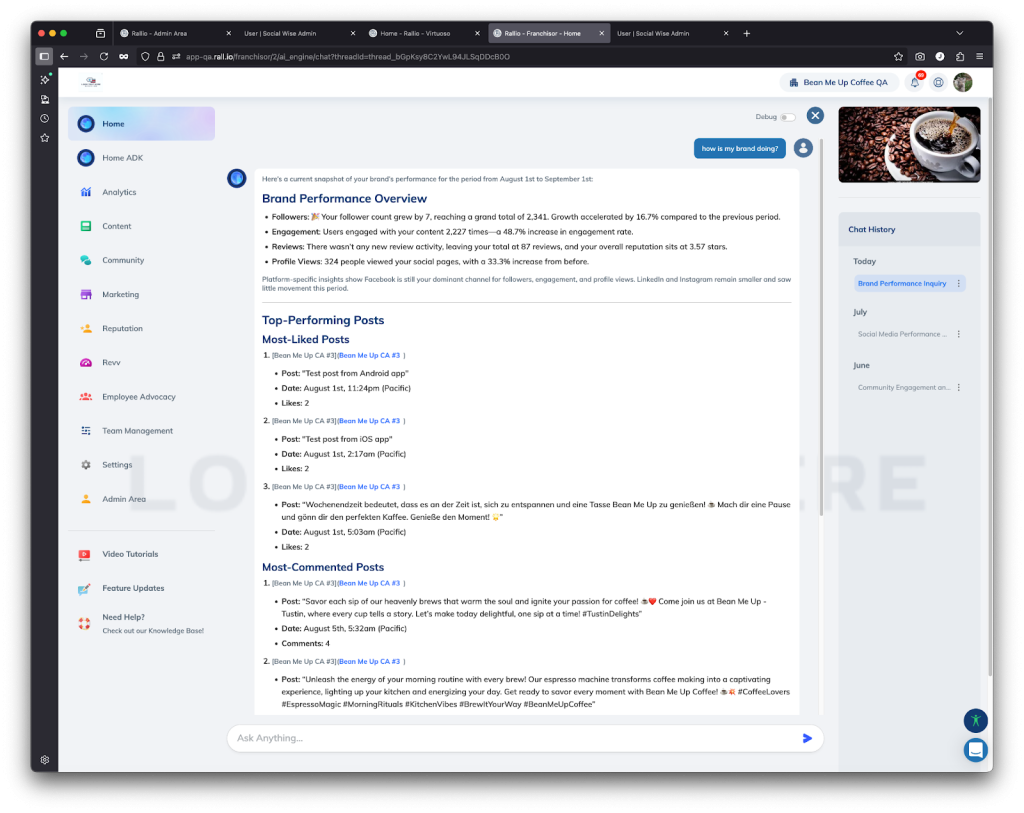Open the support chat bubble icon
Screen dimensions: 1024x813
click(975, 750)
